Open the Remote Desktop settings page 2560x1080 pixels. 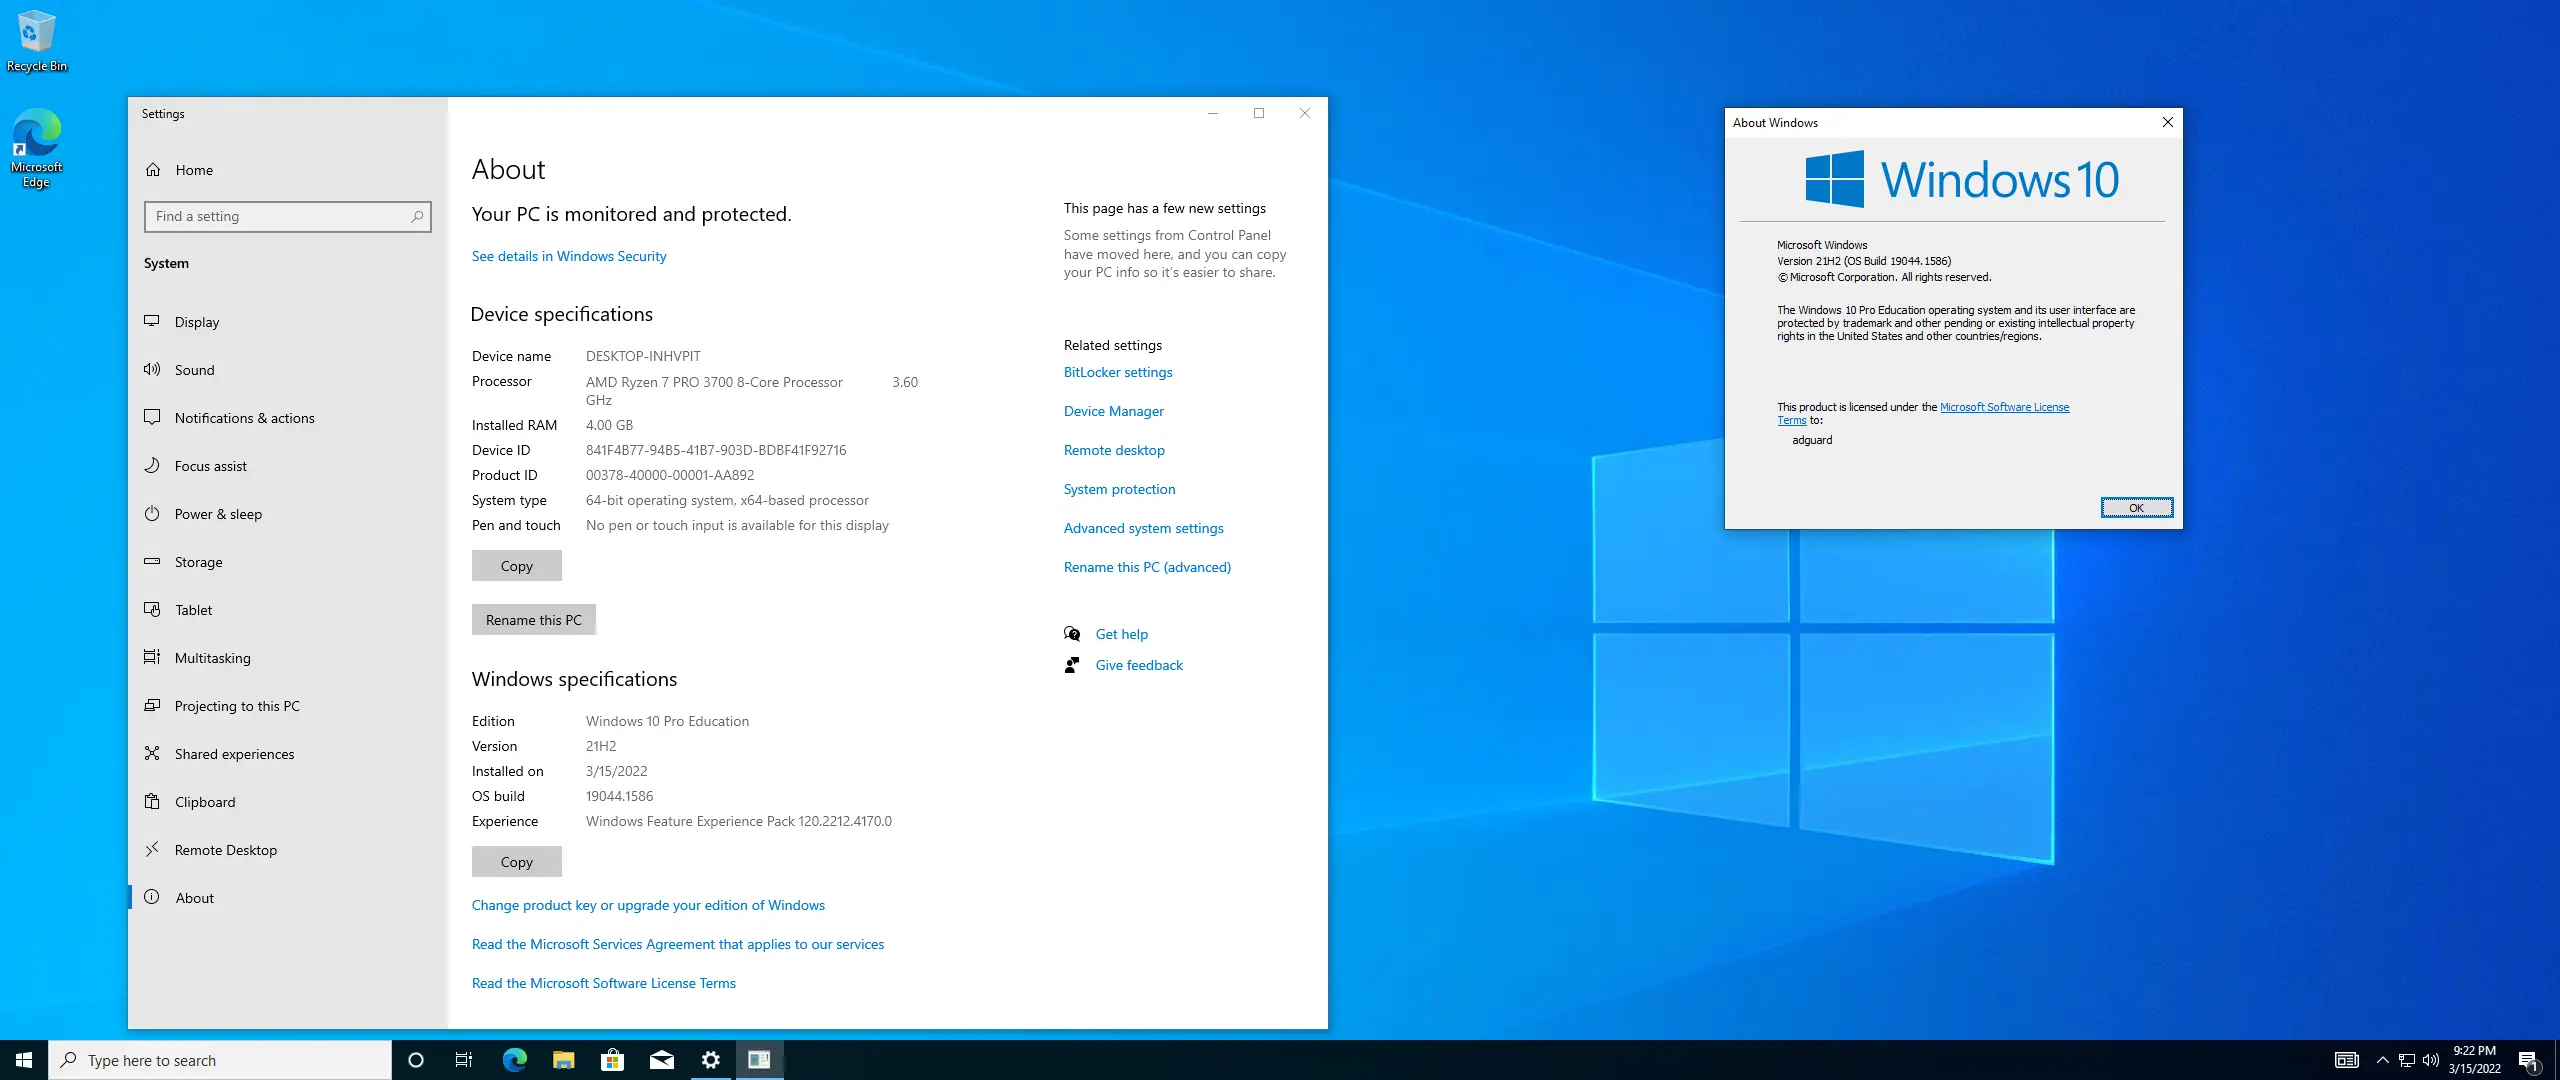pyautogui.click(x=225, y=850)
